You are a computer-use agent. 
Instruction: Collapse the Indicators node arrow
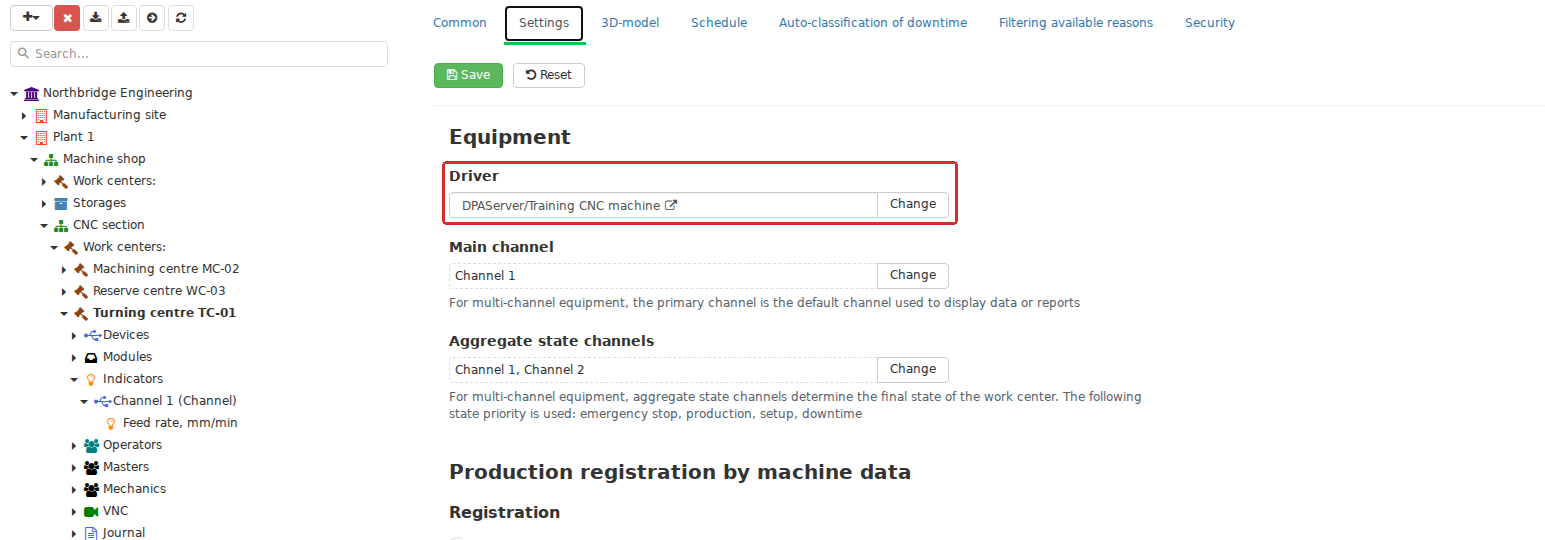coord(74,379)
